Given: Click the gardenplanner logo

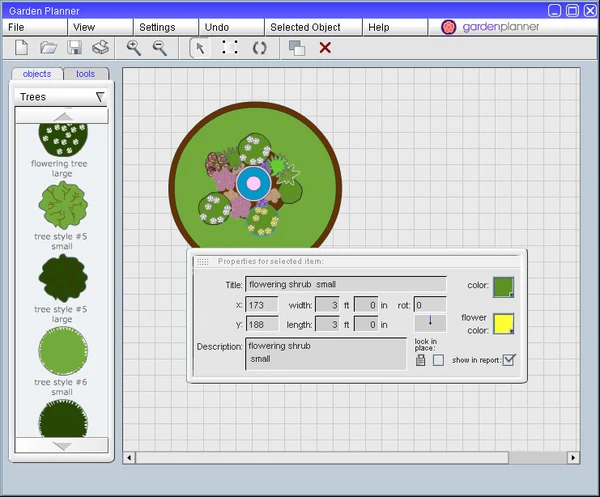Looking at the screenshot, I should 491,27.
